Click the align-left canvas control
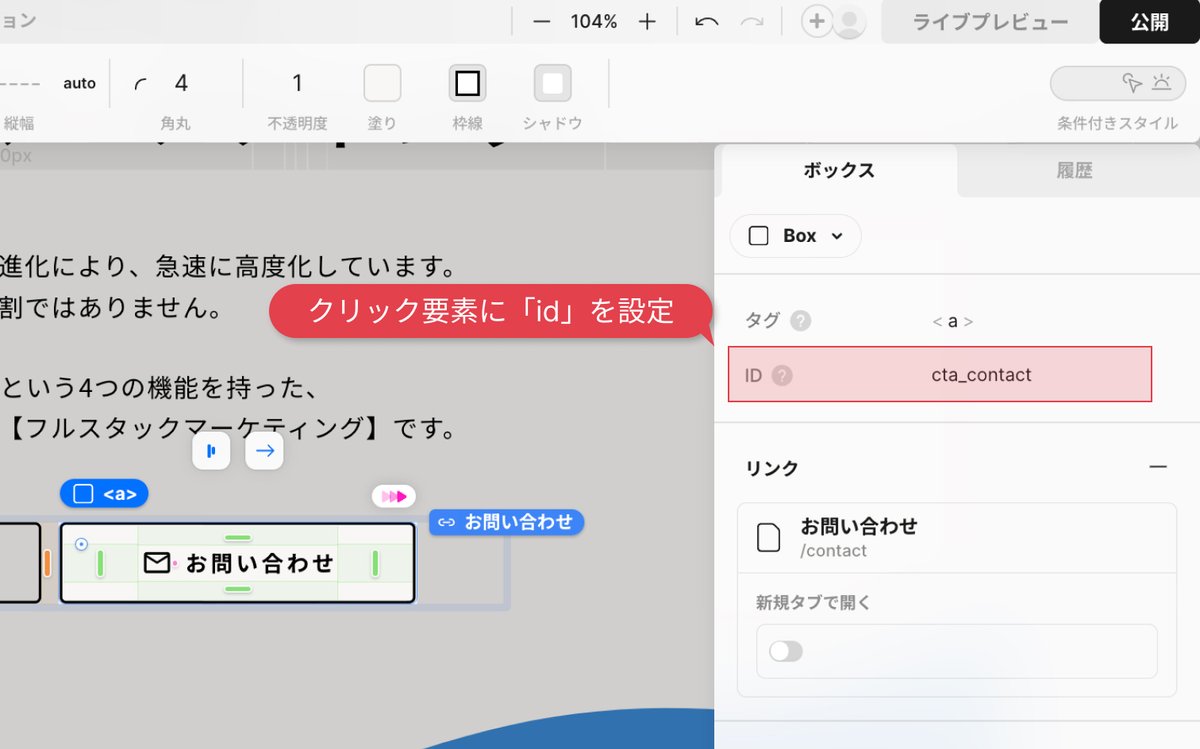The width and height of the screenshot is (1200, 749). pyautogui.click(x=211, y=451)
